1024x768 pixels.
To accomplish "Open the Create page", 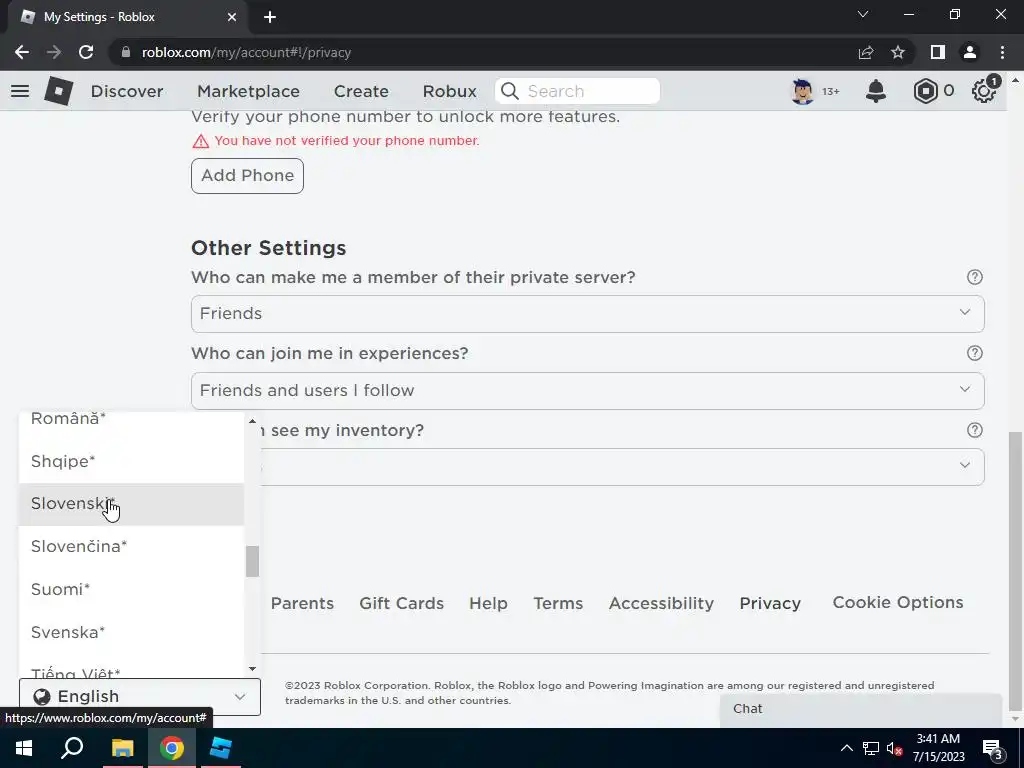I will tap(361, 91).
